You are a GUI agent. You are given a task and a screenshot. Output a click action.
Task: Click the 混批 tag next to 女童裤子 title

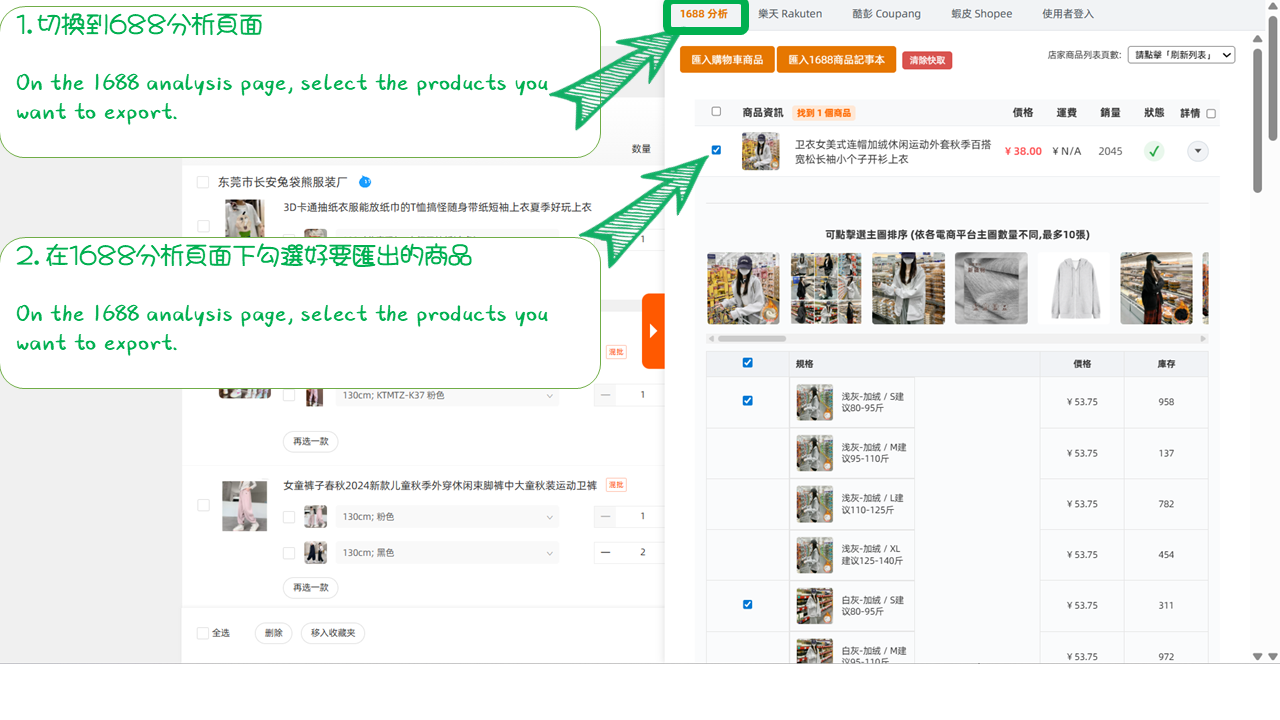tap(615, 484)
